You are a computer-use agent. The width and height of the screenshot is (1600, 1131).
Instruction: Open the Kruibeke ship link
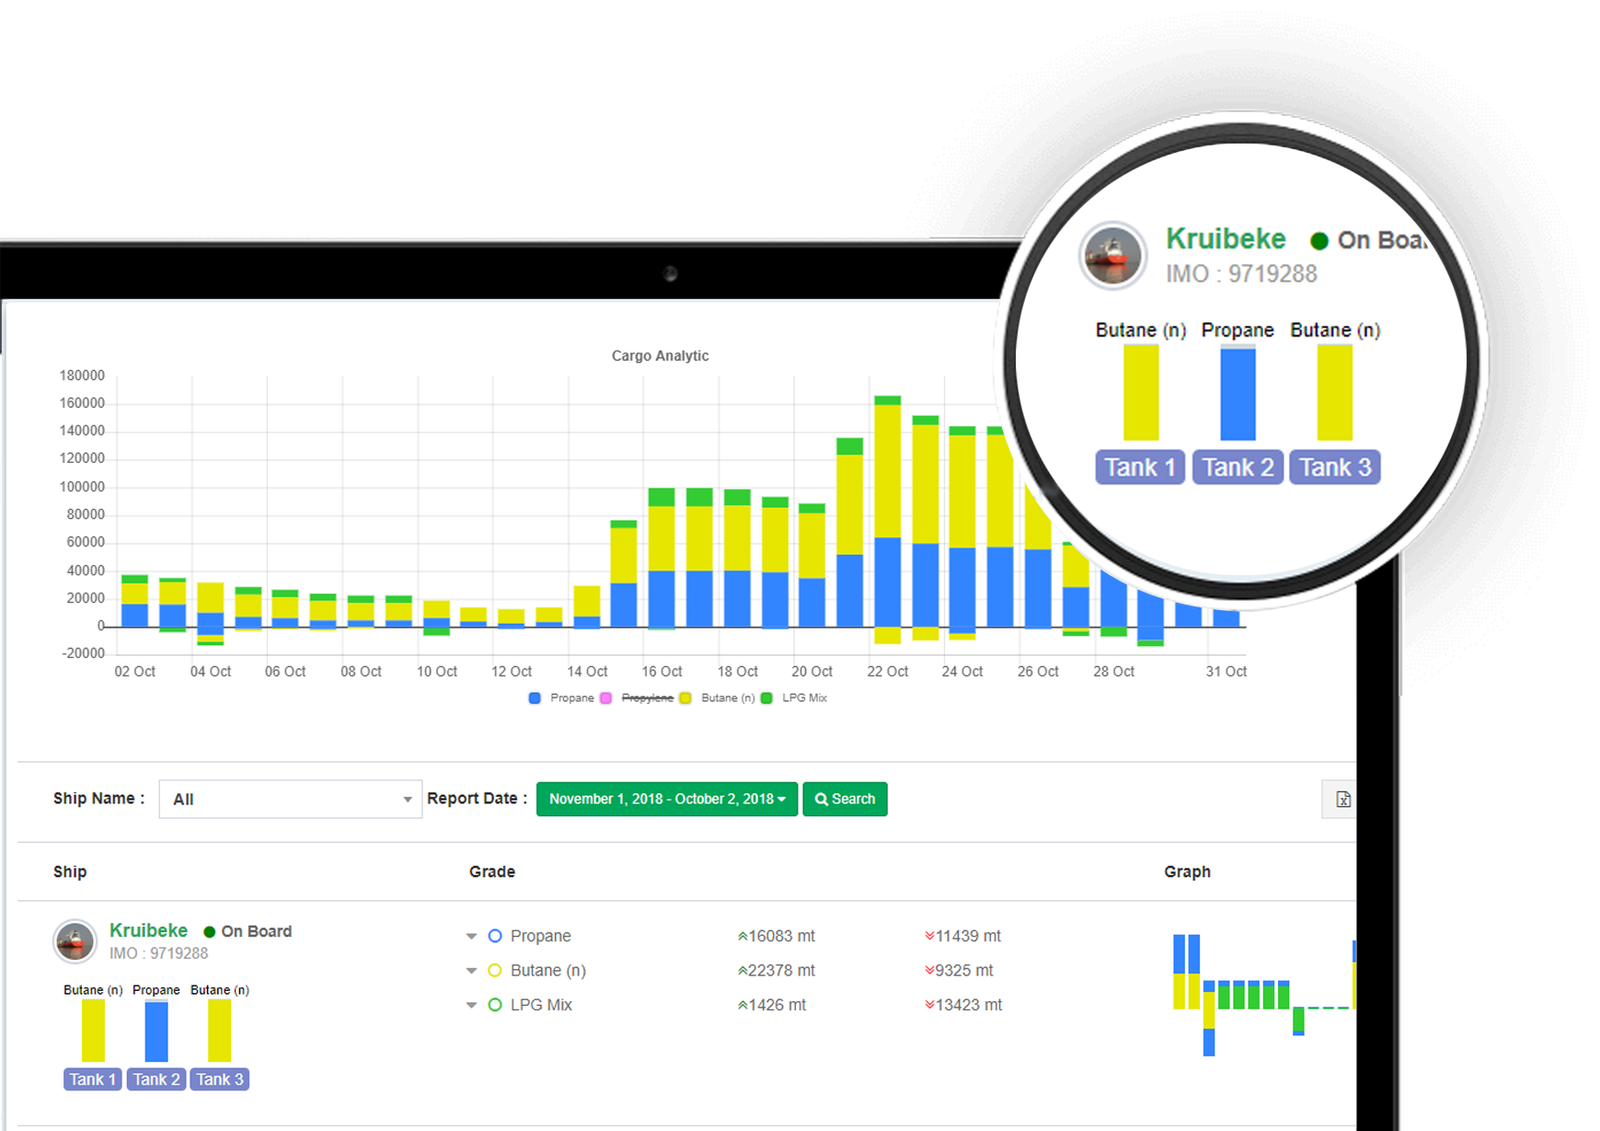point(149,930)
